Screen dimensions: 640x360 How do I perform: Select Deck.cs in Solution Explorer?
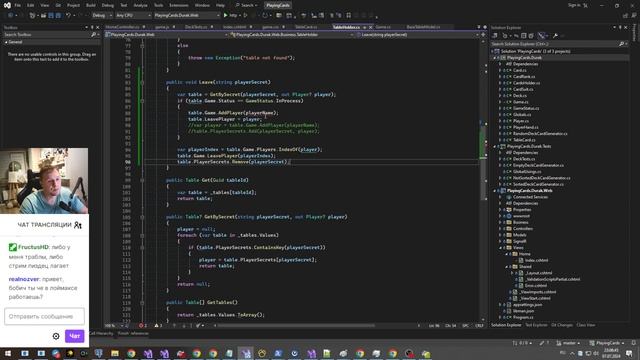point(520,96)
